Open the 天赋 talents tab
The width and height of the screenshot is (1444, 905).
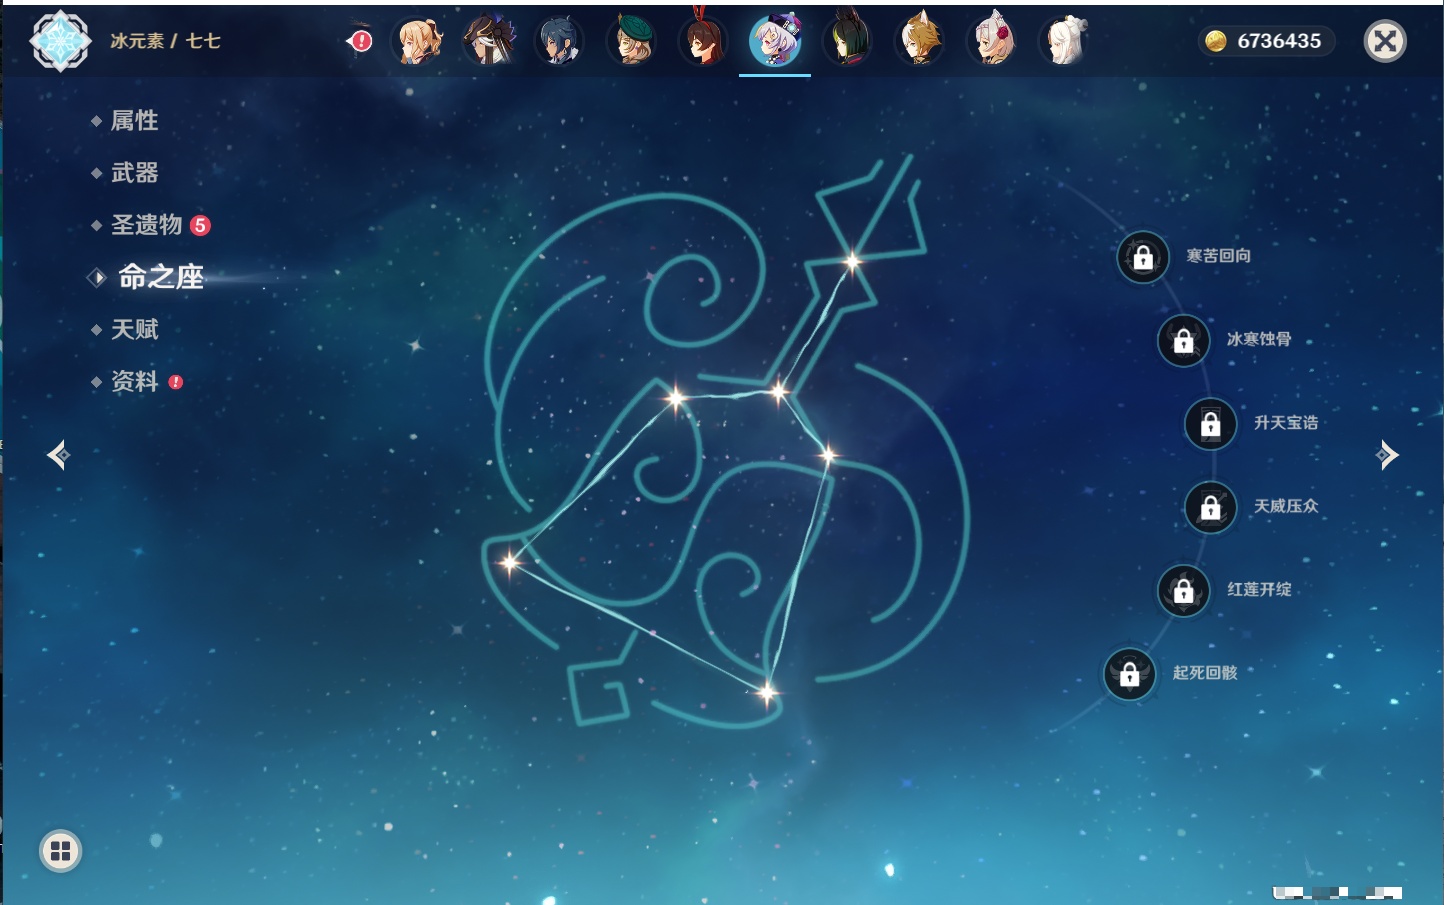point(134,329)
